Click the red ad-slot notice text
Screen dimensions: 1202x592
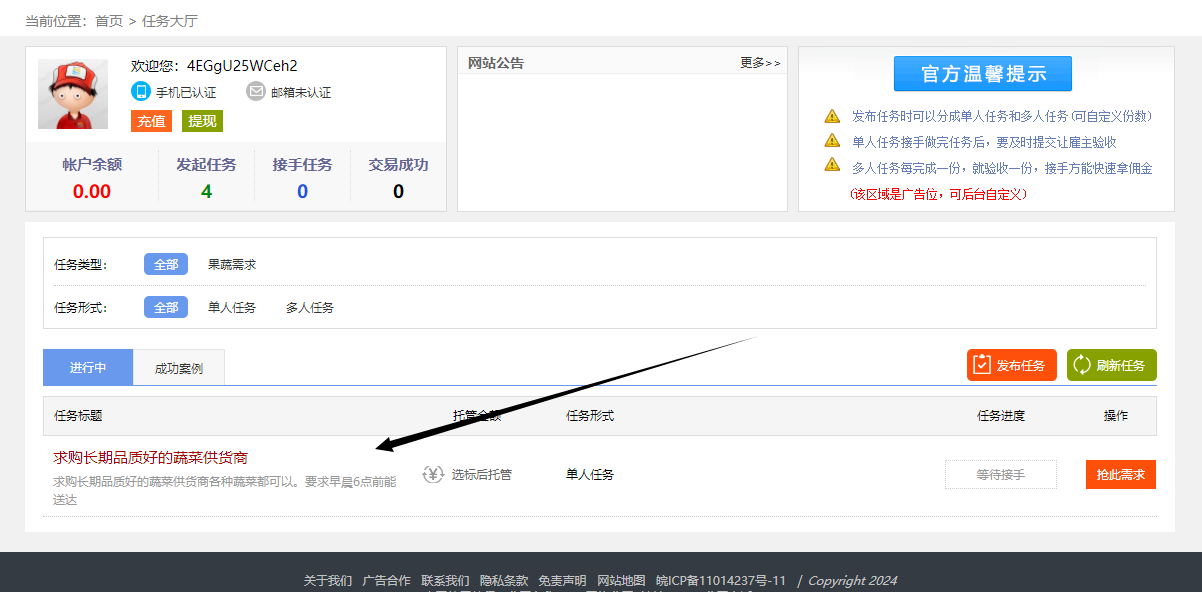tap(938, 194)
